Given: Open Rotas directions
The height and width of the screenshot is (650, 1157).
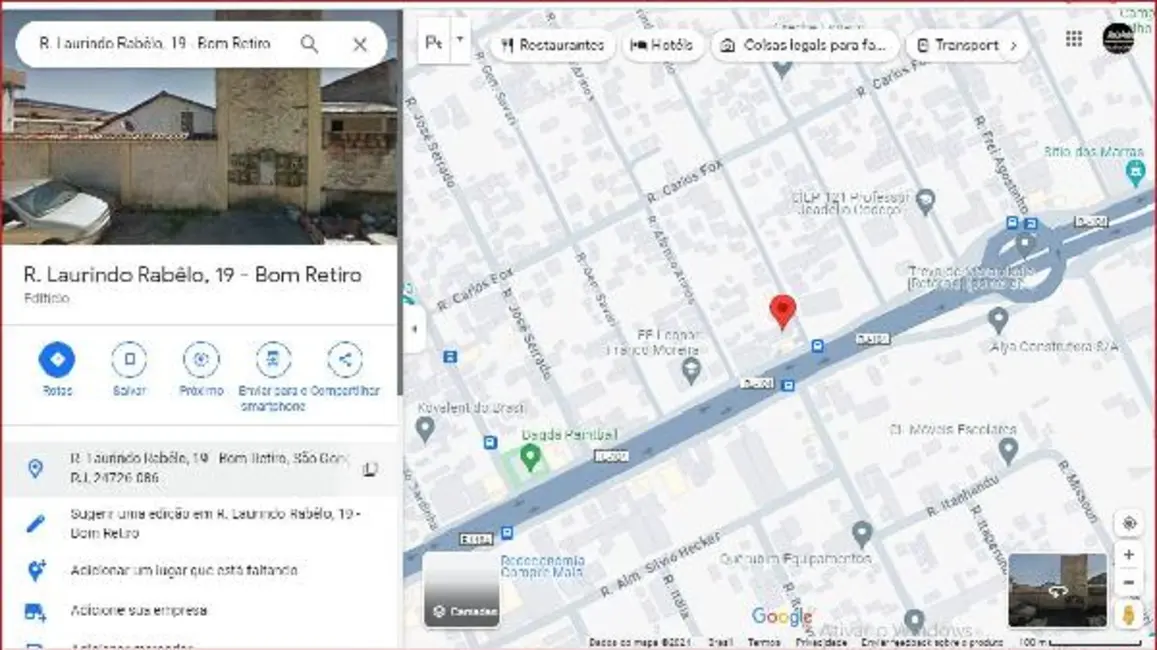Looking at the screenshot, I should point(57,360).
